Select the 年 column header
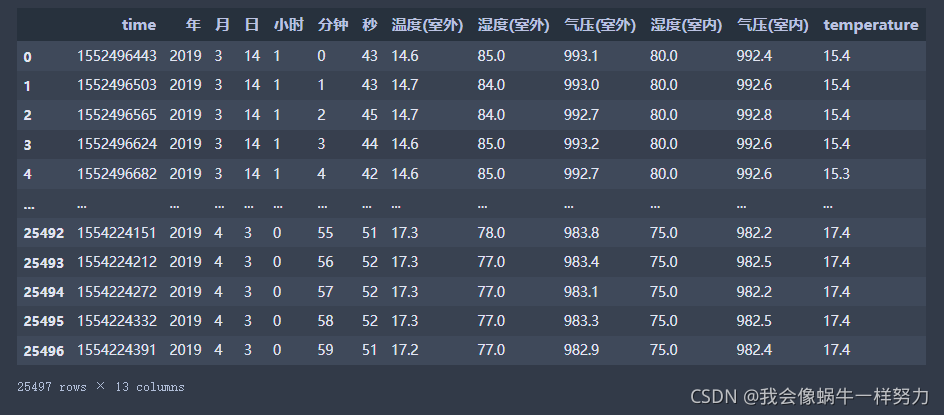This screenshot has height=415, width=944. pyautogui.click(x=193, y=25)
